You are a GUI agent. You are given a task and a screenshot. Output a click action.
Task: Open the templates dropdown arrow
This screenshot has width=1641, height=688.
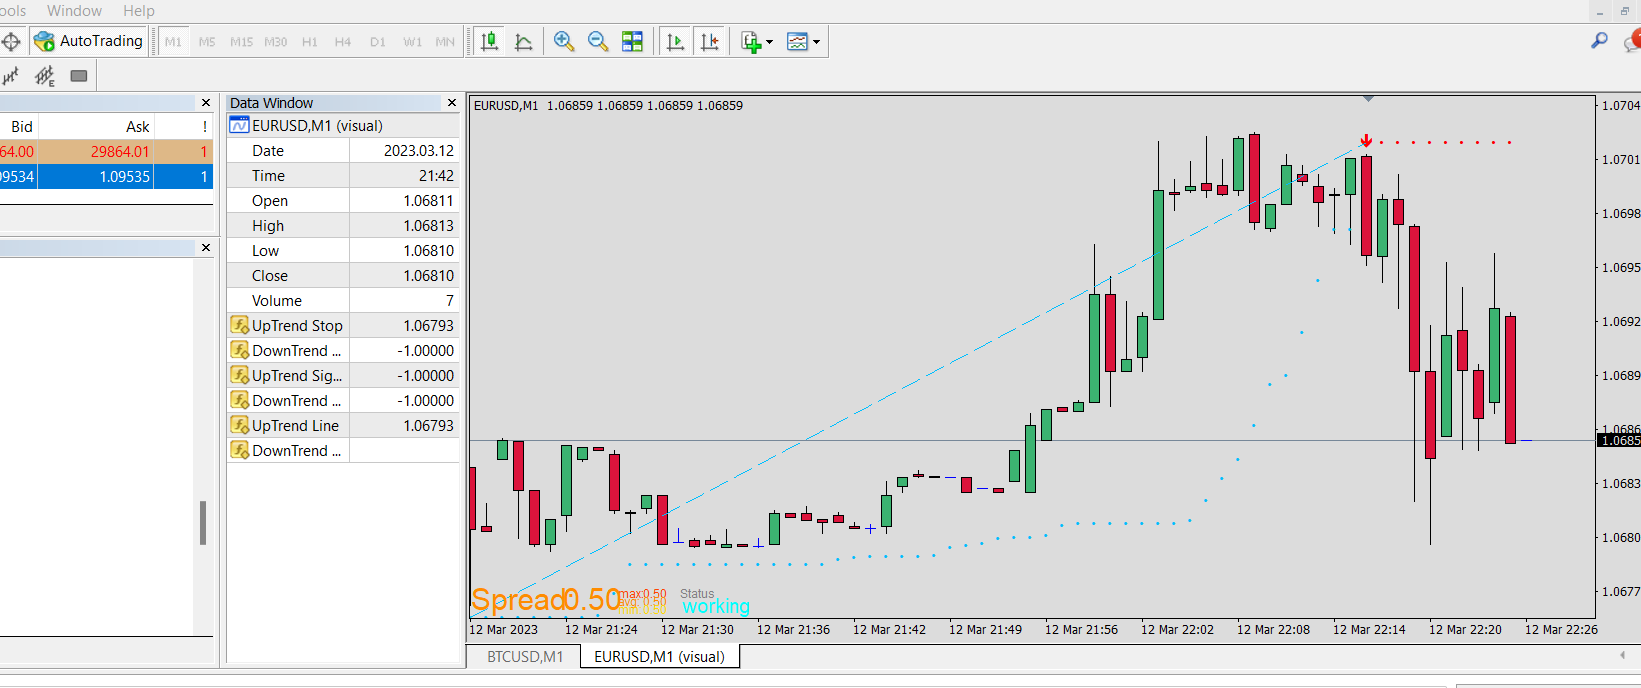click(x=817, y=42)
